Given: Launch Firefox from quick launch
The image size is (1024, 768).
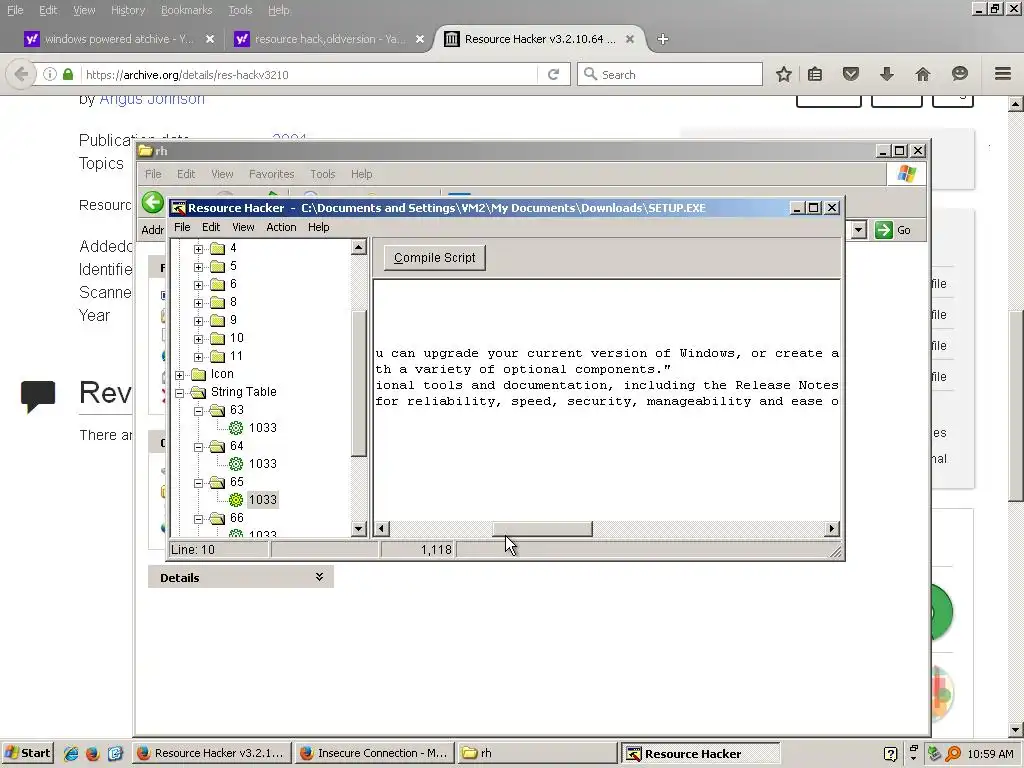Looking at the screenshot, I should coord(92,753).
